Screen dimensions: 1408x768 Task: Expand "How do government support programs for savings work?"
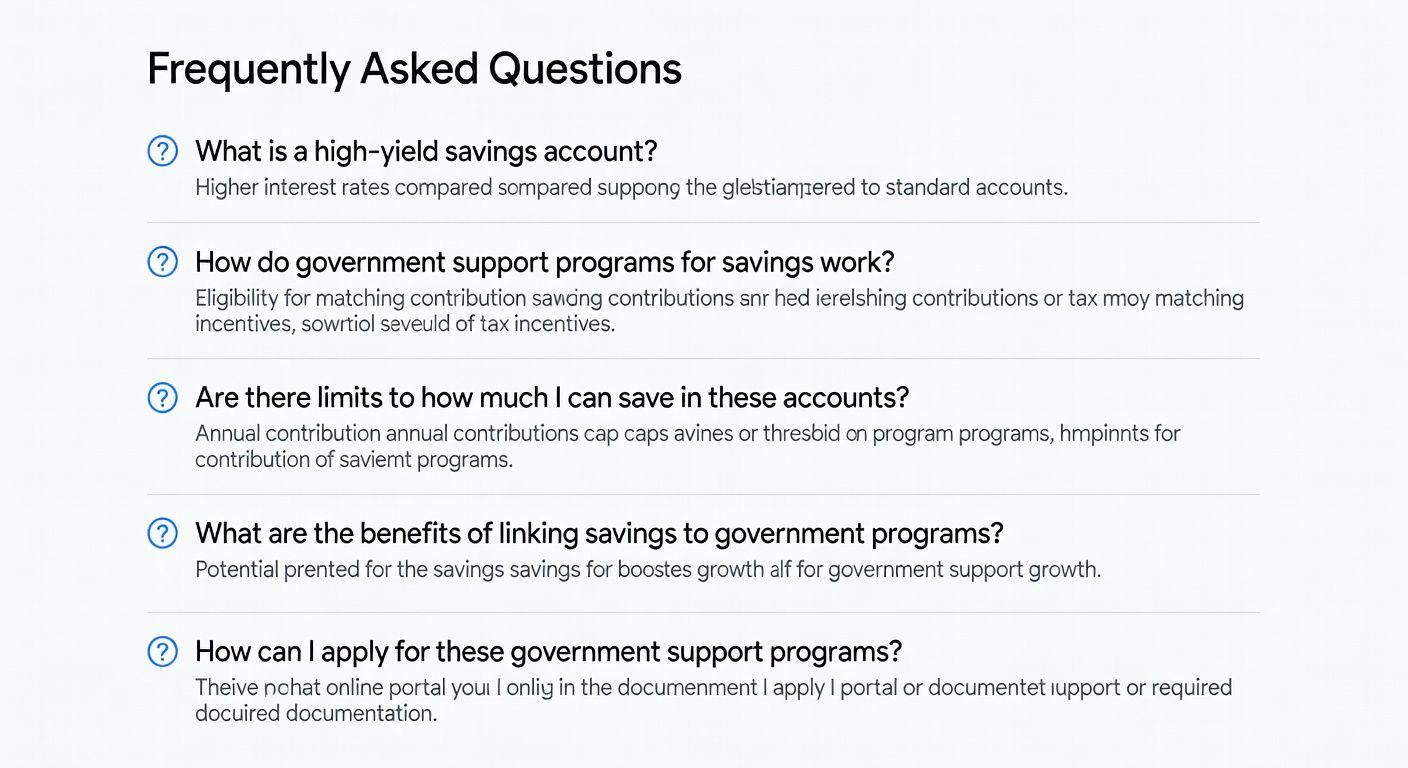[544, 262]
